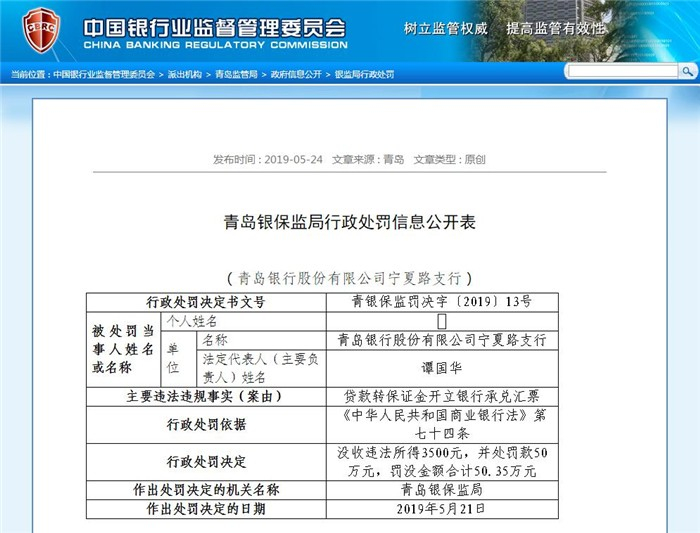The width and height of the screenshot is (700, 533).
Task: Click slogan text 树立监管权威
Action: [446, 29]
